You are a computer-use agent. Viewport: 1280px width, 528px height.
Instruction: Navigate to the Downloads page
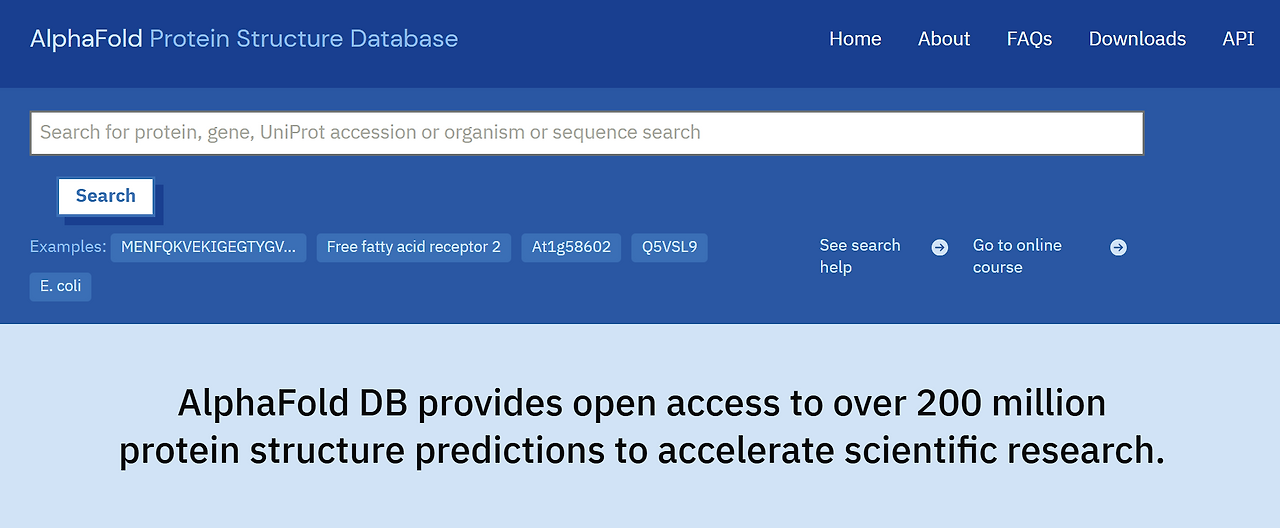[x=1137, y=39]
